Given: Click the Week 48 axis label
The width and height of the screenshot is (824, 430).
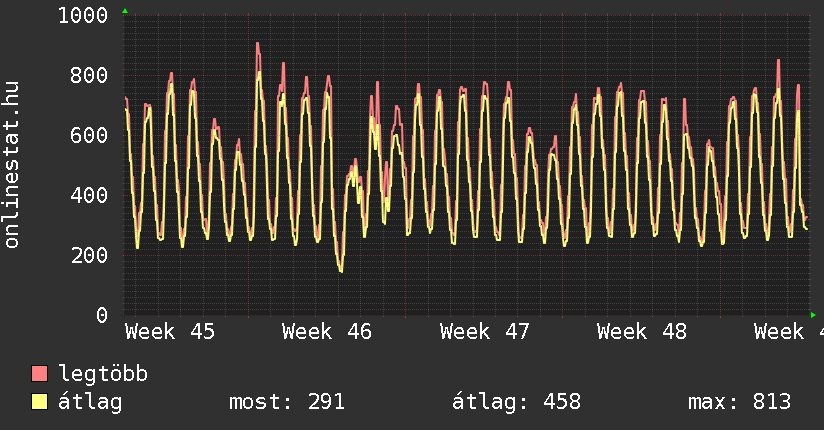Looking at the screenshot, I should coord(641,331).
